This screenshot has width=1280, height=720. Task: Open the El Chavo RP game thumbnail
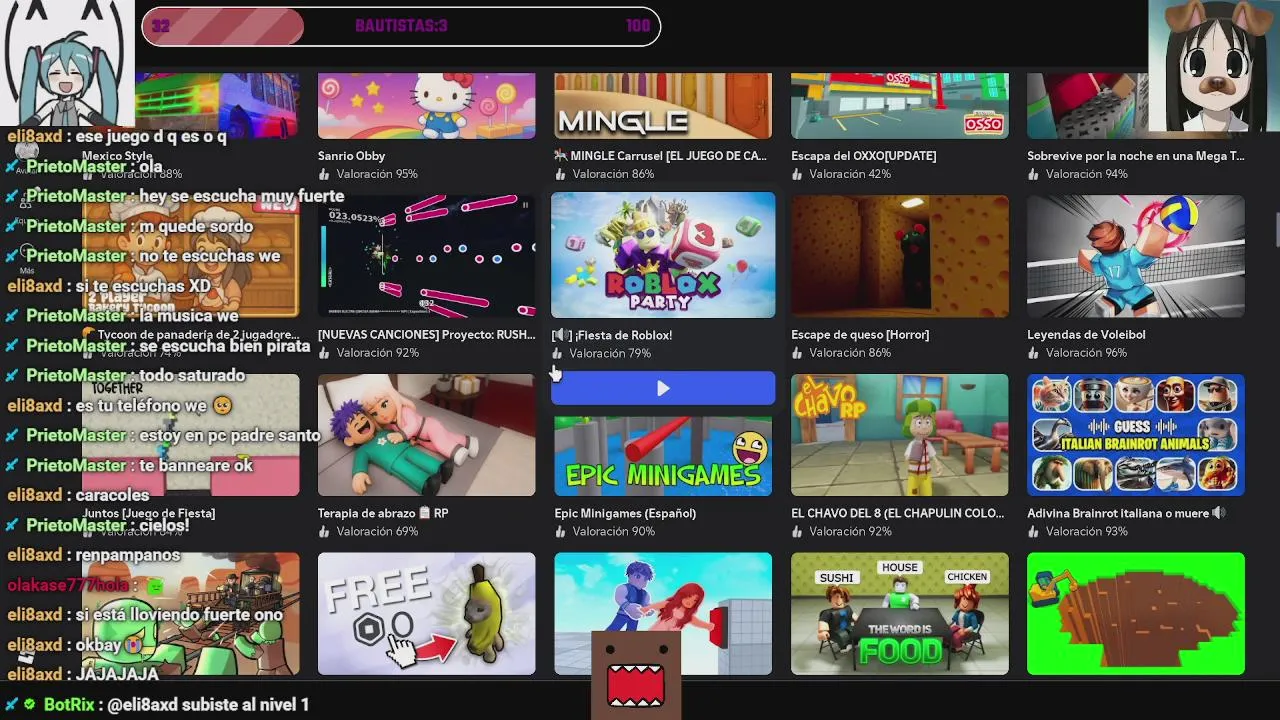tap(900, 435)
